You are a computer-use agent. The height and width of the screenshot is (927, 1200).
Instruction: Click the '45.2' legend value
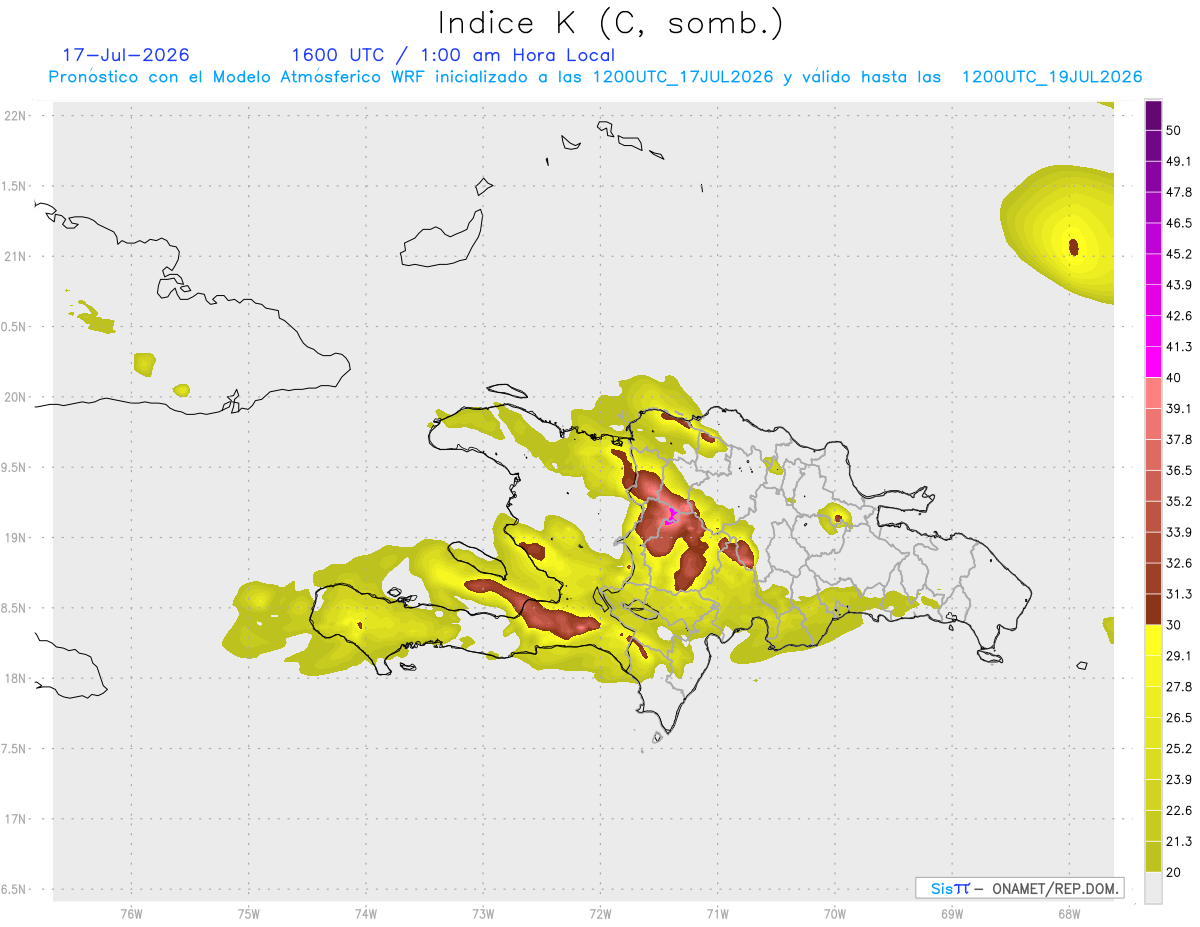(1179, 254)
